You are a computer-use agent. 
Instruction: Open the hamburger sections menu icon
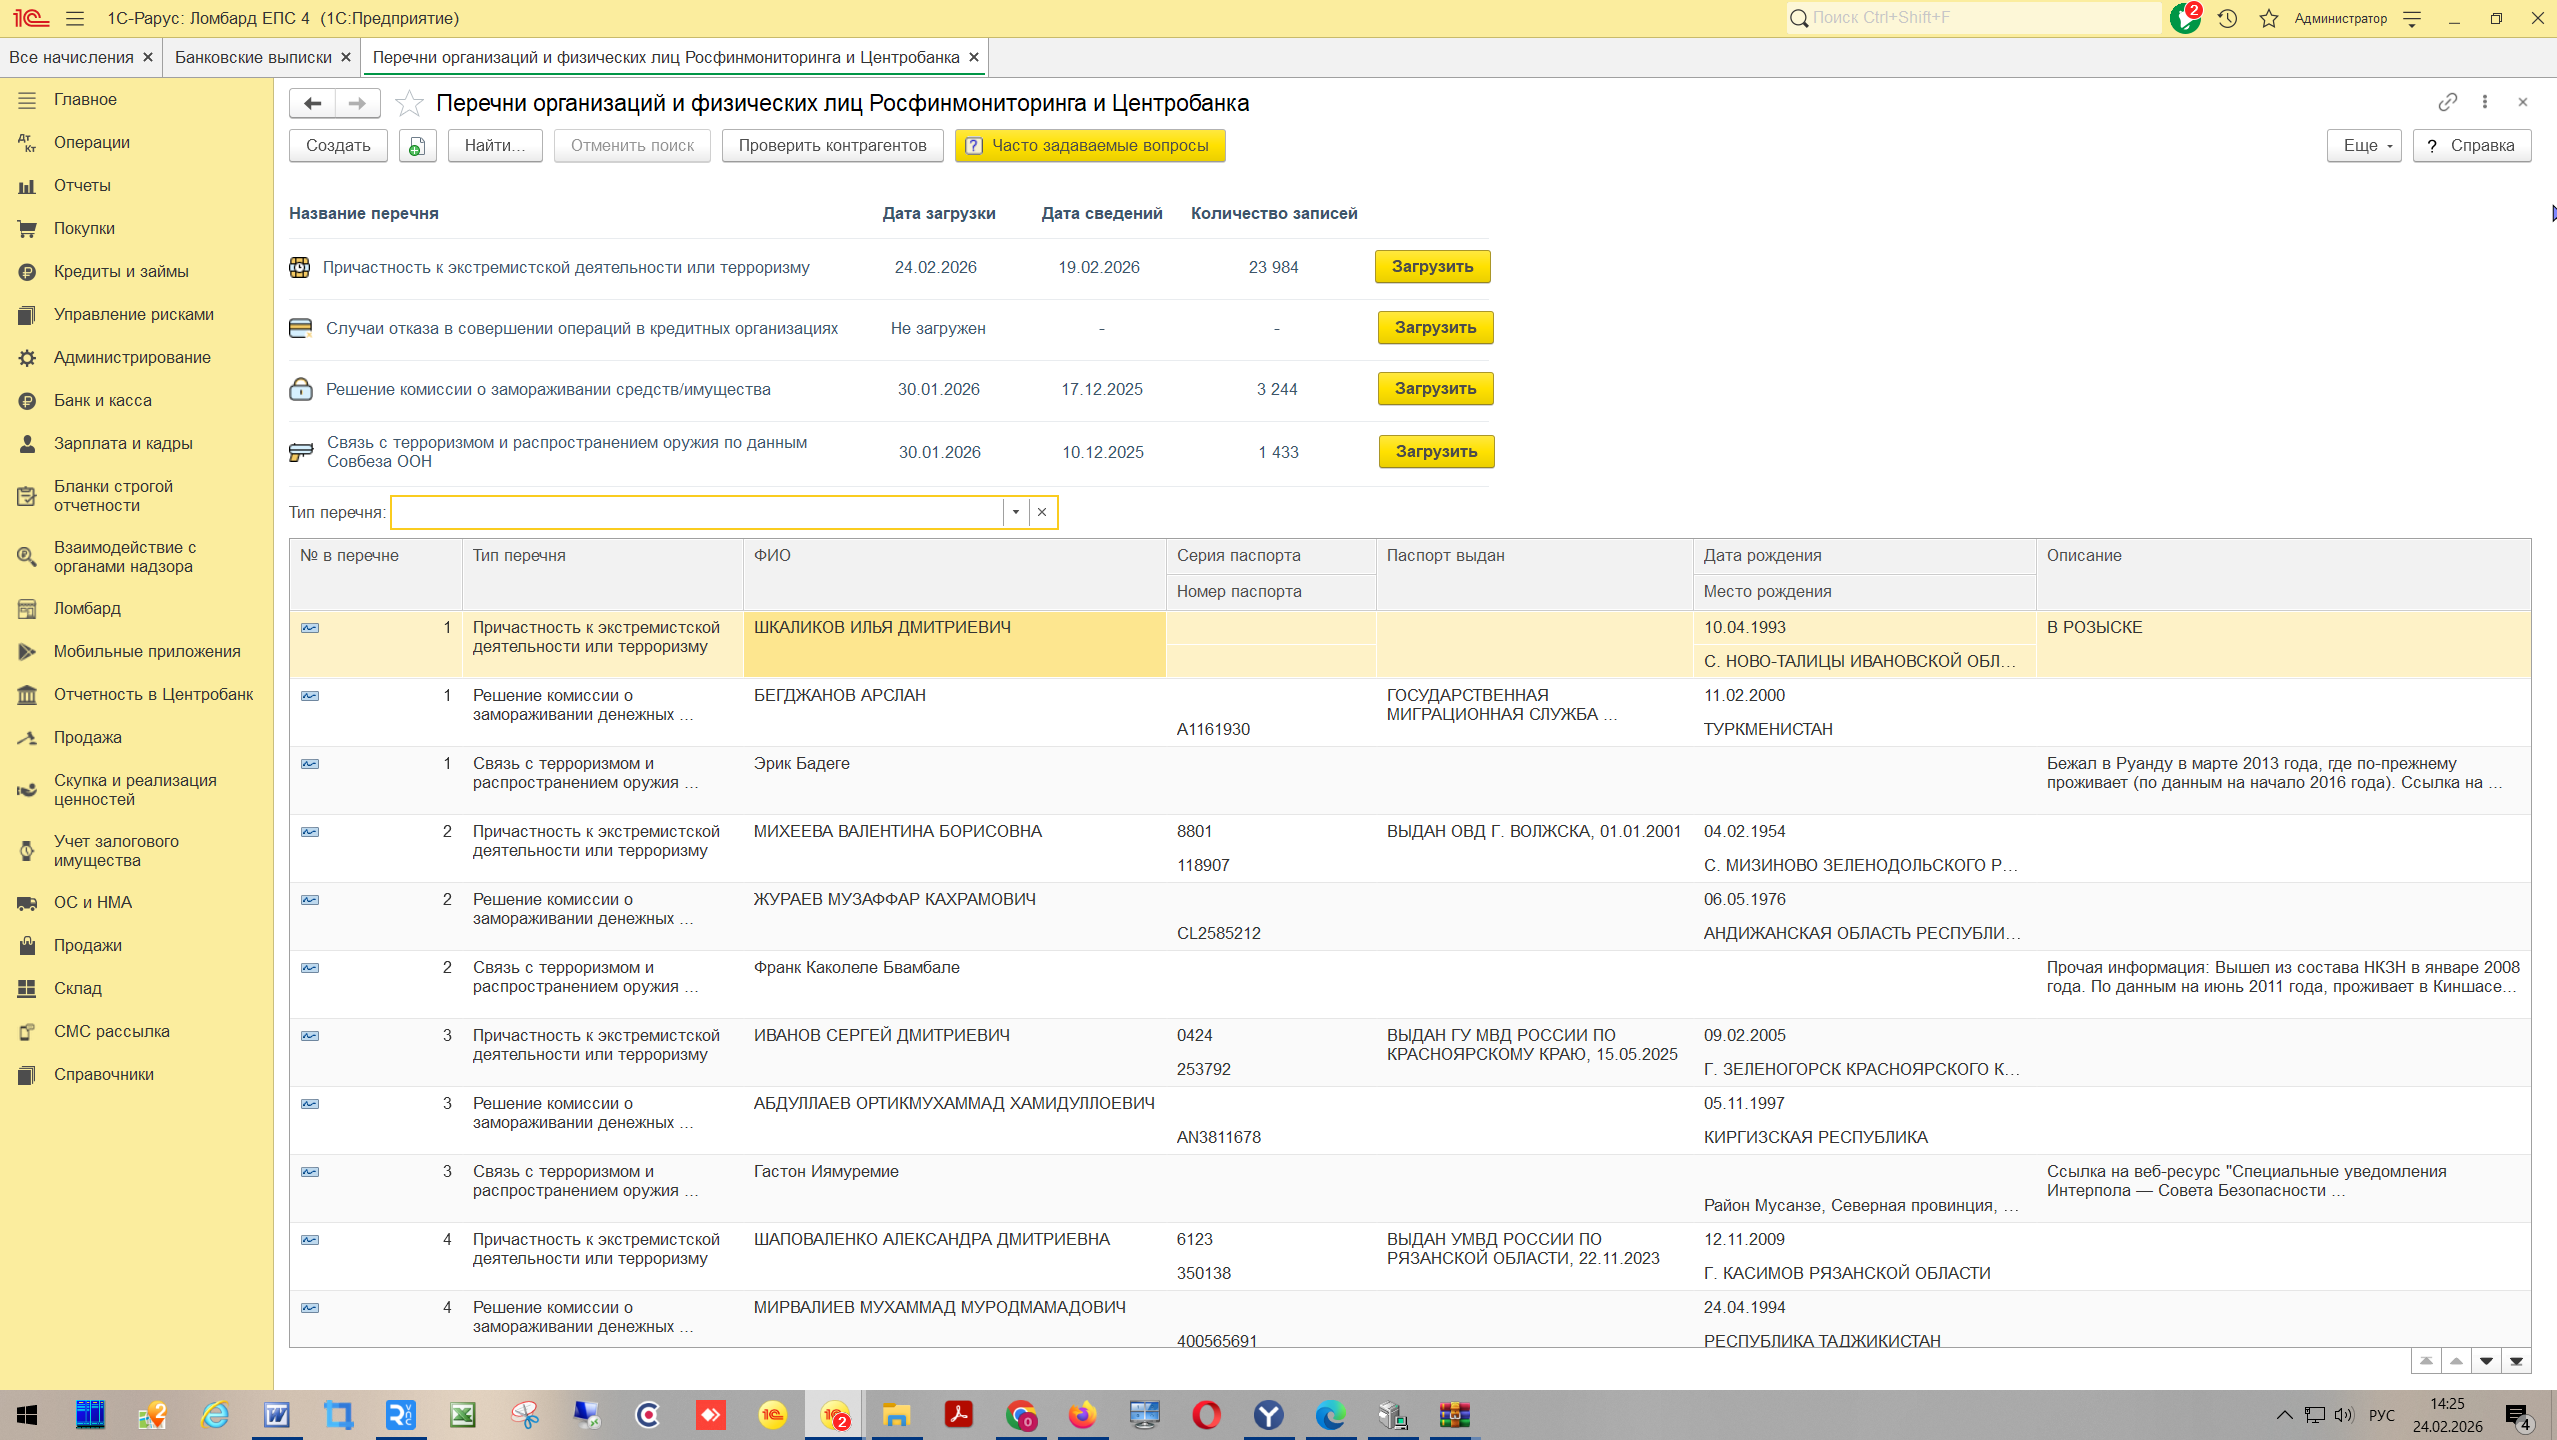point(75,18)
